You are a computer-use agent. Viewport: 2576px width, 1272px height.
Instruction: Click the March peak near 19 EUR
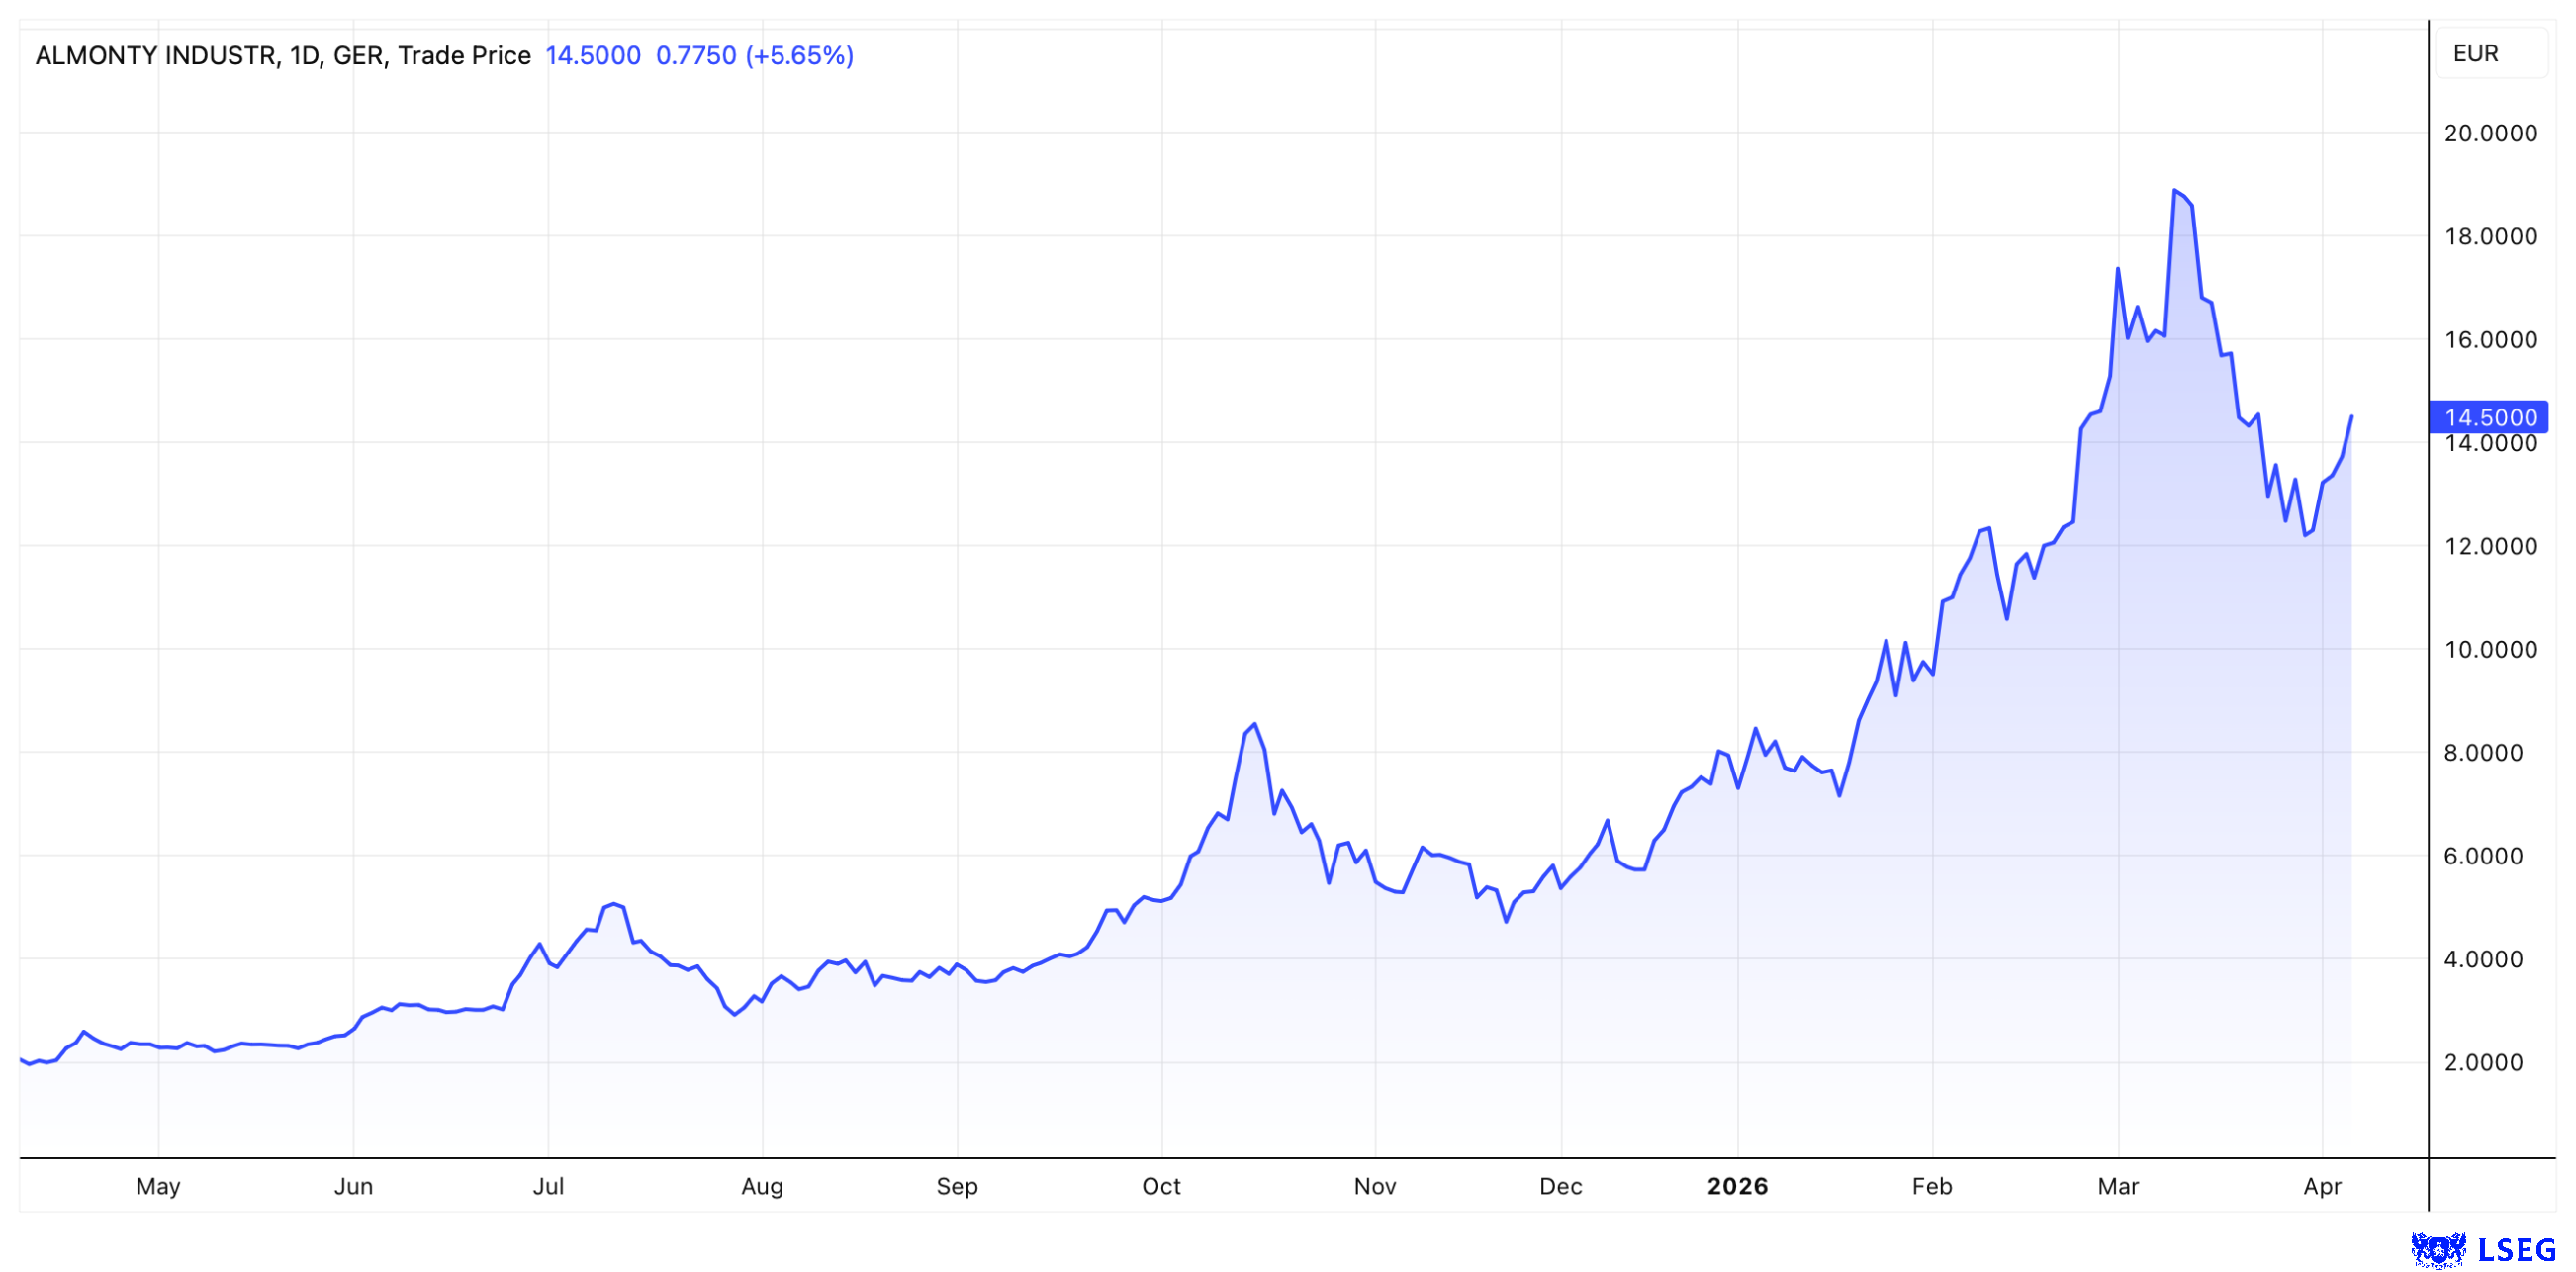(x=2175, y=190)
